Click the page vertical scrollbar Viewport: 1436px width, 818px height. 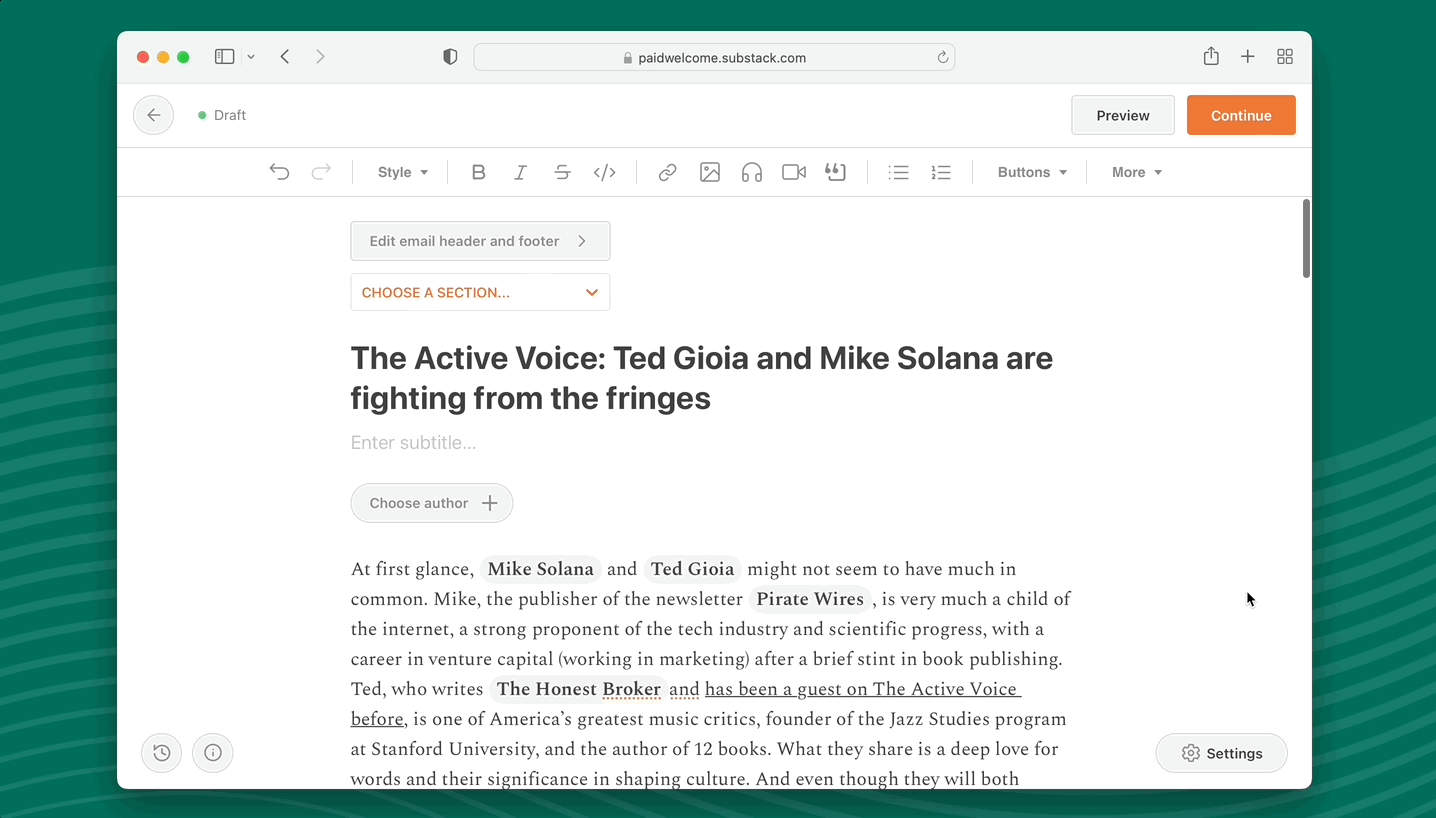click(1306, 239)
